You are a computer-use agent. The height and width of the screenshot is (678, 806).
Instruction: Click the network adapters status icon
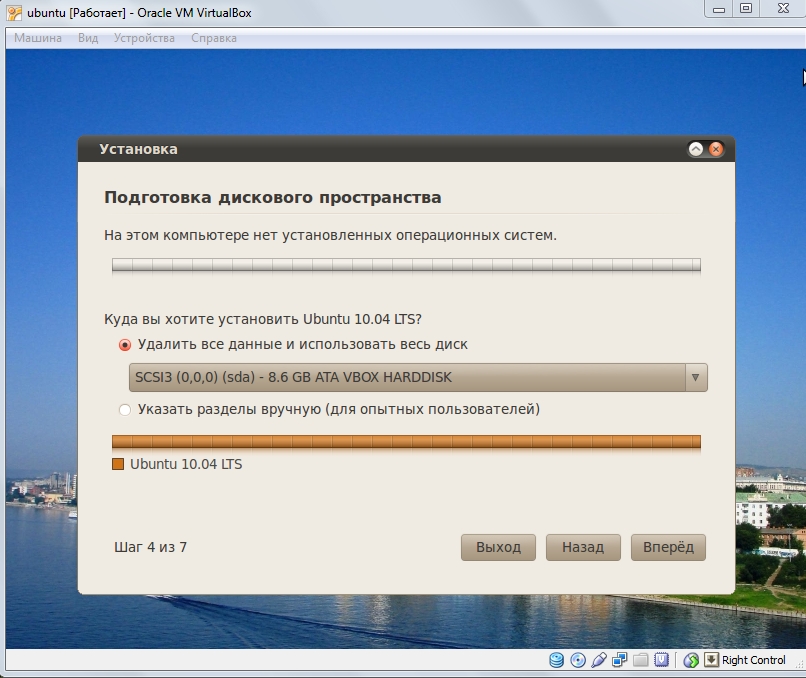tap(619, 660)
